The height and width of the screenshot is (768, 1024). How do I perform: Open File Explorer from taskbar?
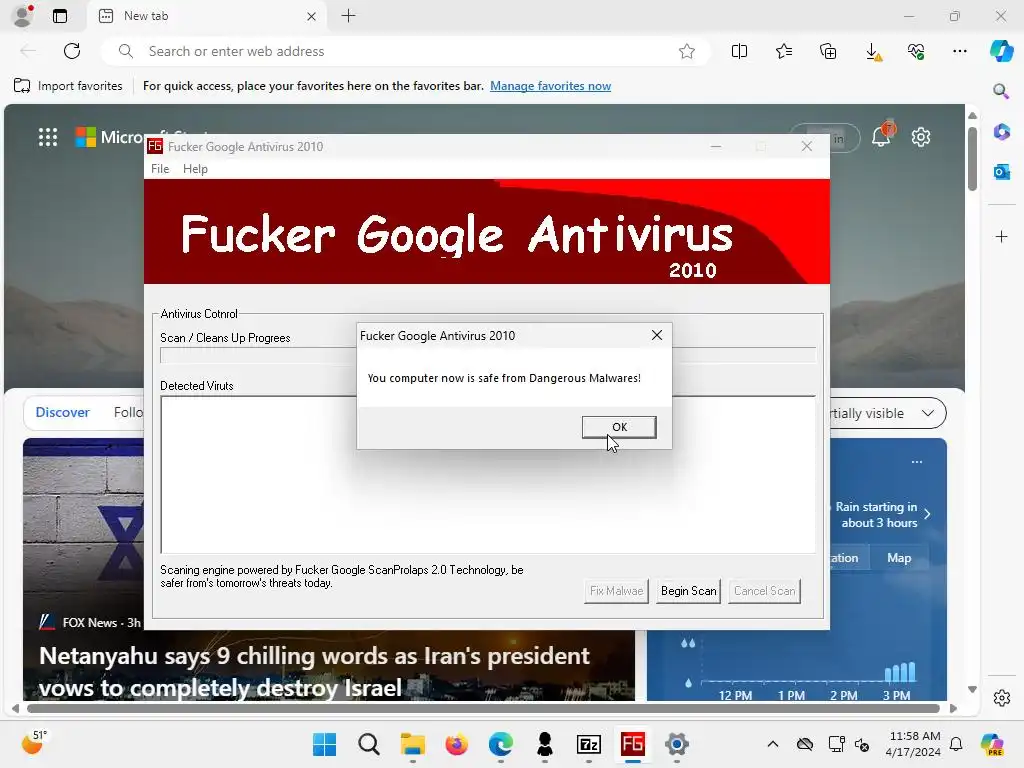point(413,744)
